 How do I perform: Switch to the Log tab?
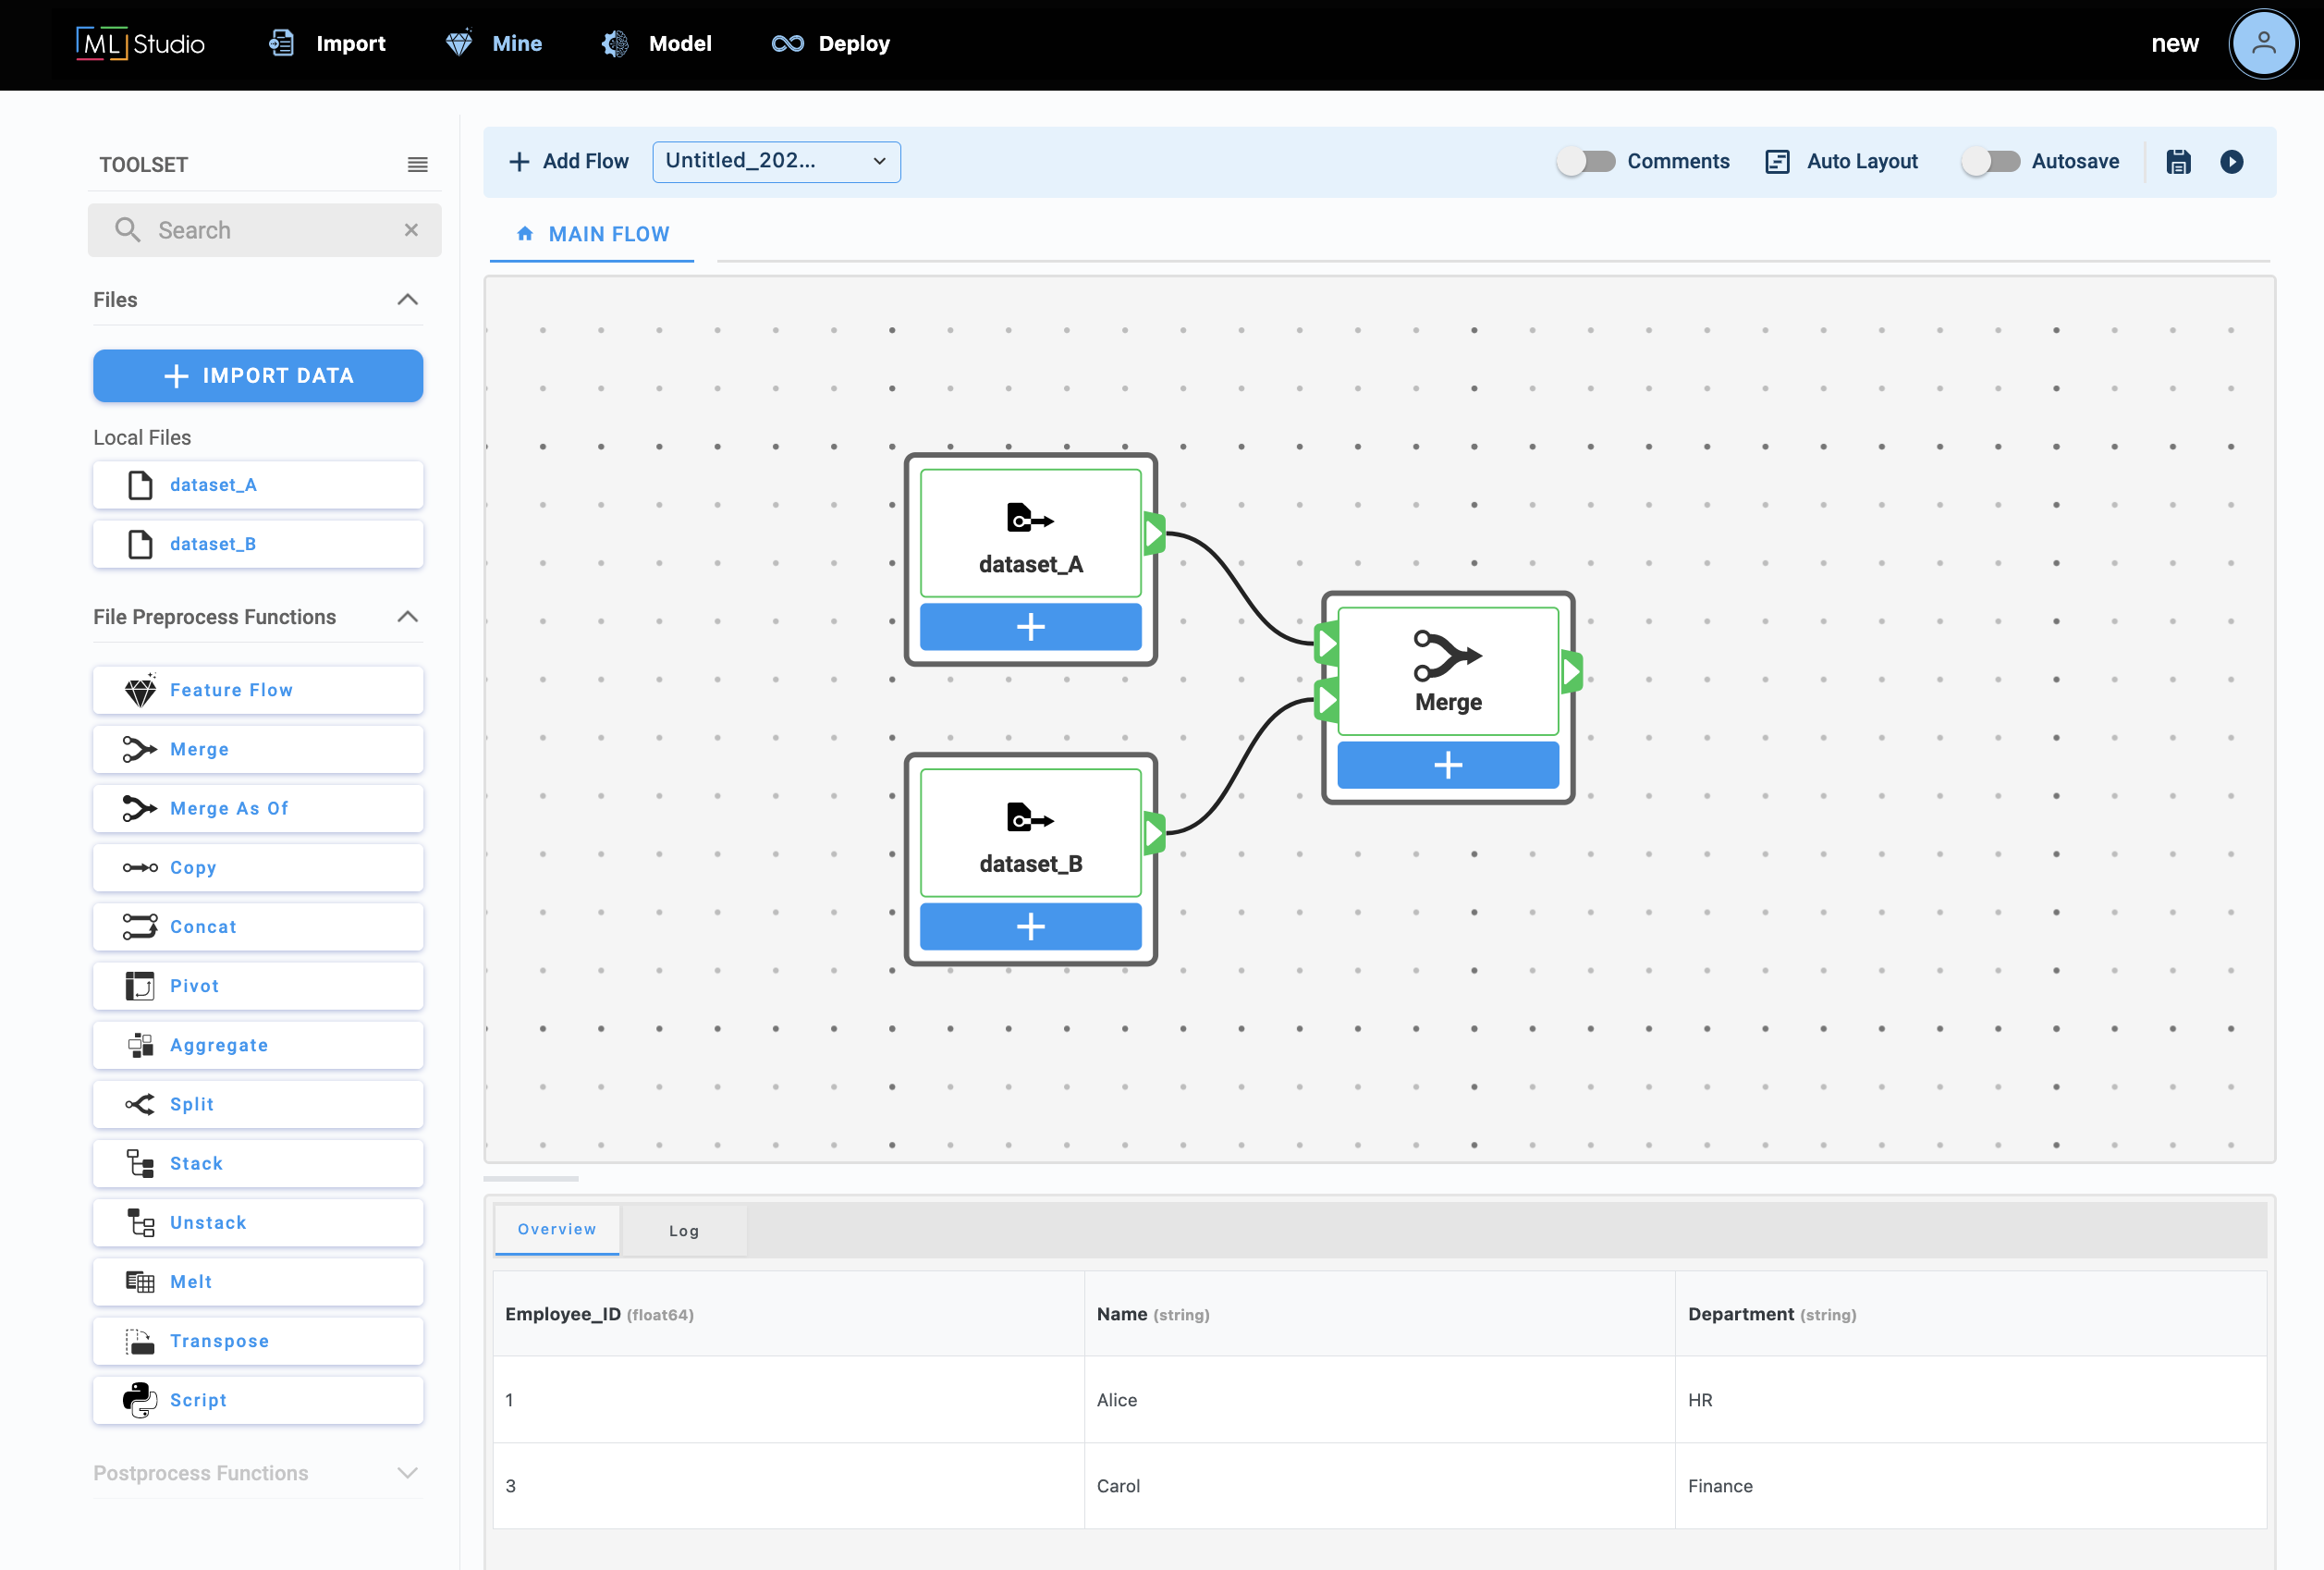tap(683, 1230)
